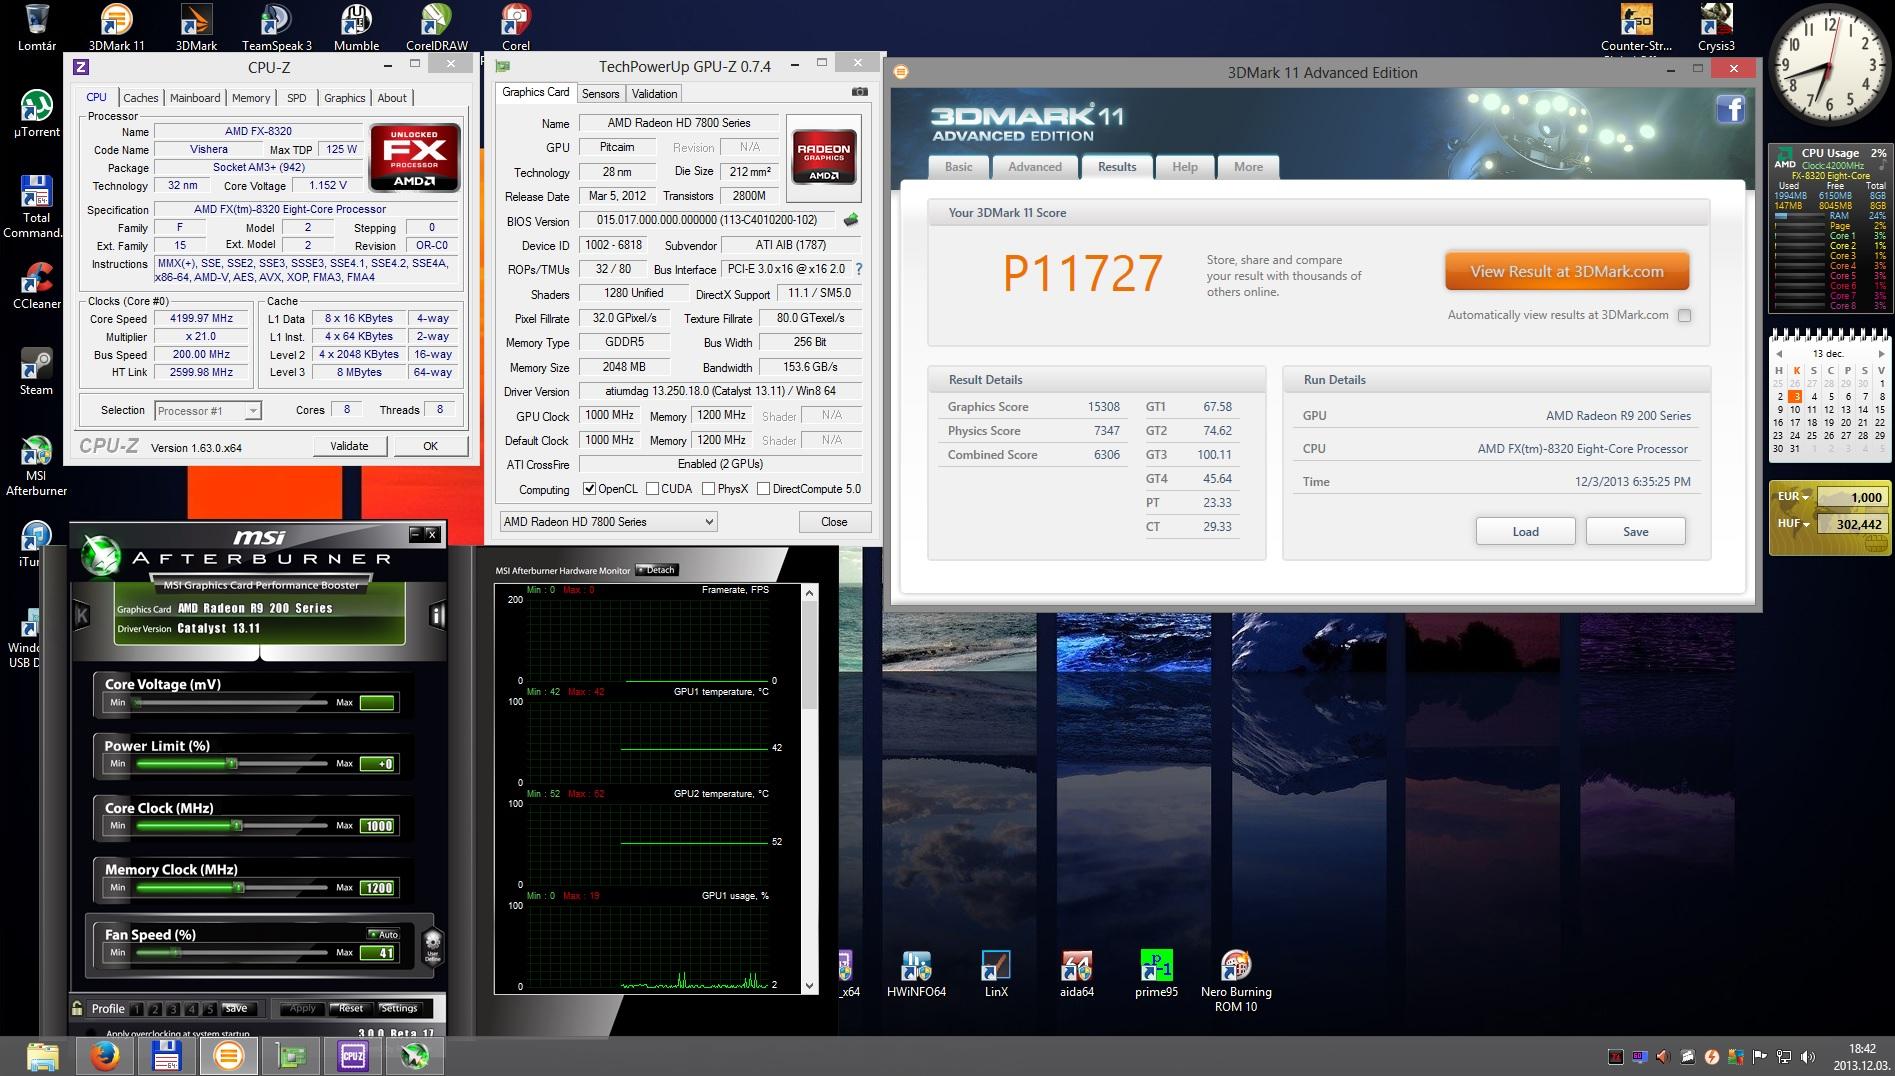The width and height of the screenshot is (1895, 1076).
Task: Click View Result at 3DMark.com button
Action: (x=1567, y=271)
